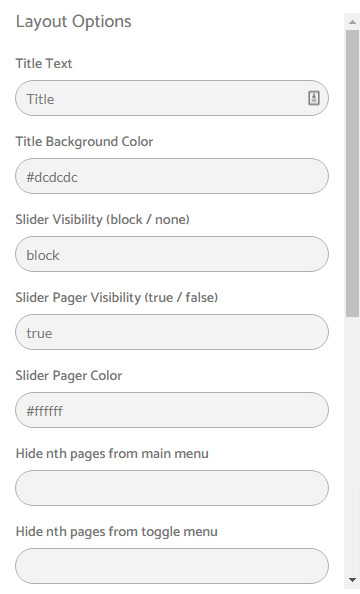This screenshot has height=594, width=360.
Task: Click the scrollbar down arrow
Action: point(352,580)
